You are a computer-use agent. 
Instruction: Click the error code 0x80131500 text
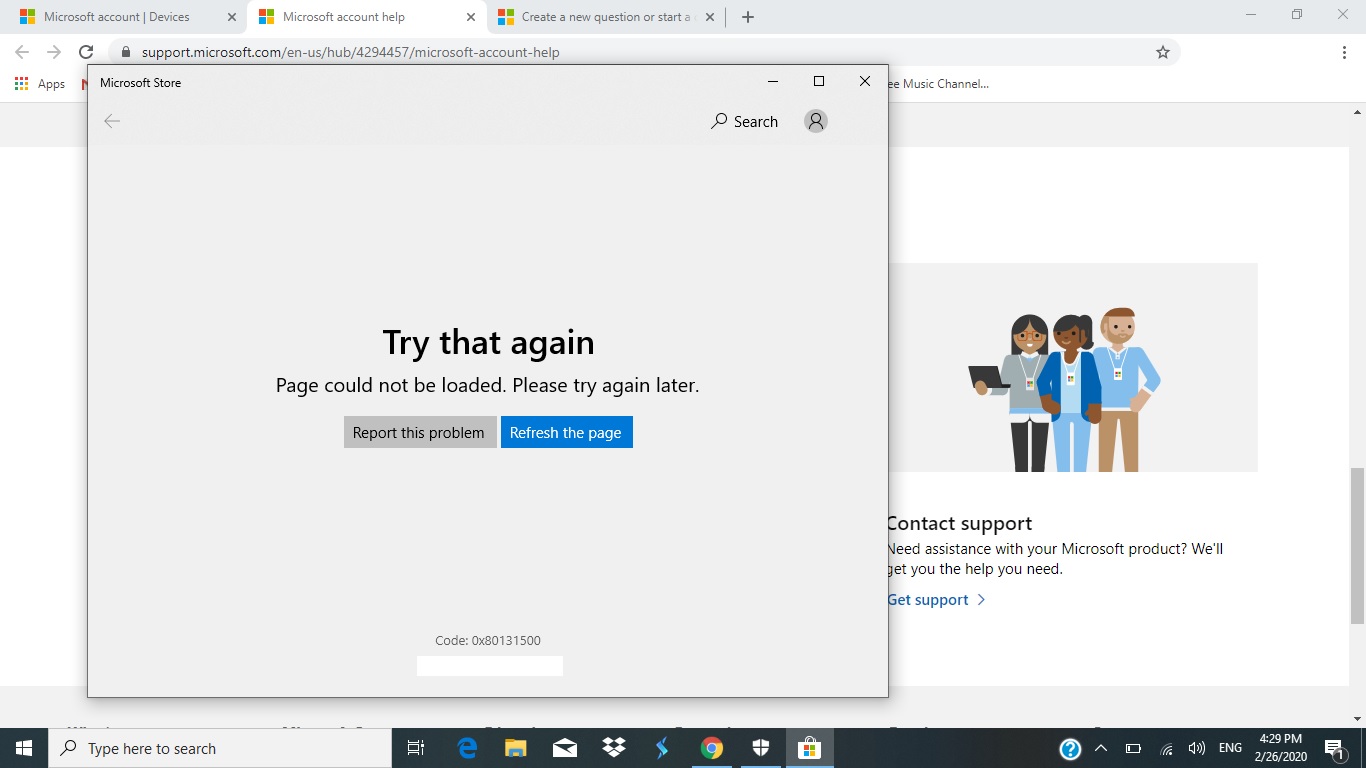pyautogui.click(x=488, y=640)
